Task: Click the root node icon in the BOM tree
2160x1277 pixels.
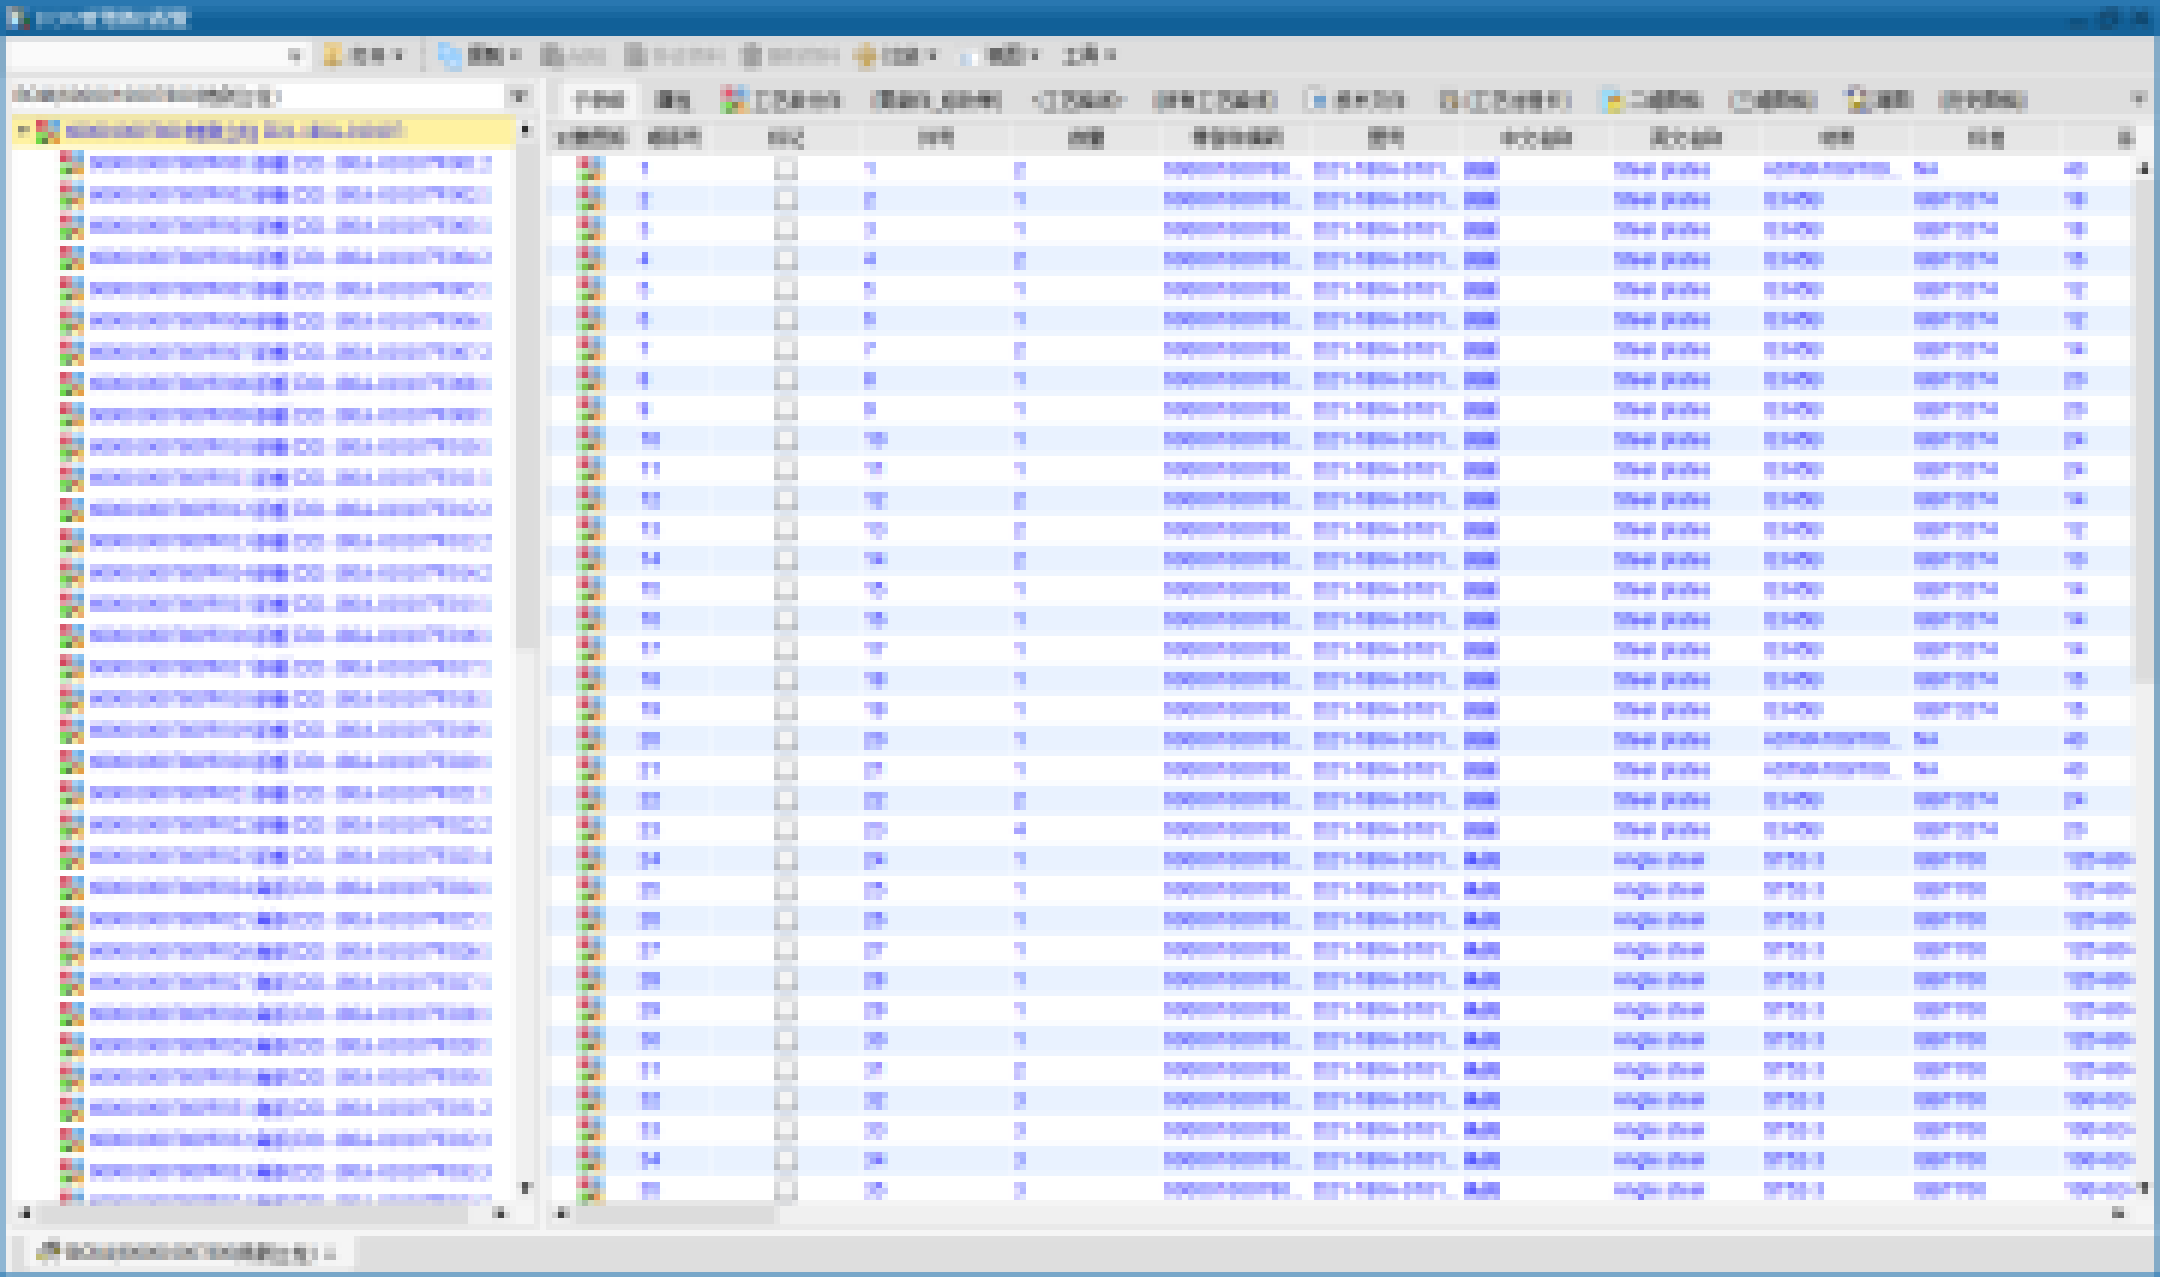Action: tap(47, 131)
